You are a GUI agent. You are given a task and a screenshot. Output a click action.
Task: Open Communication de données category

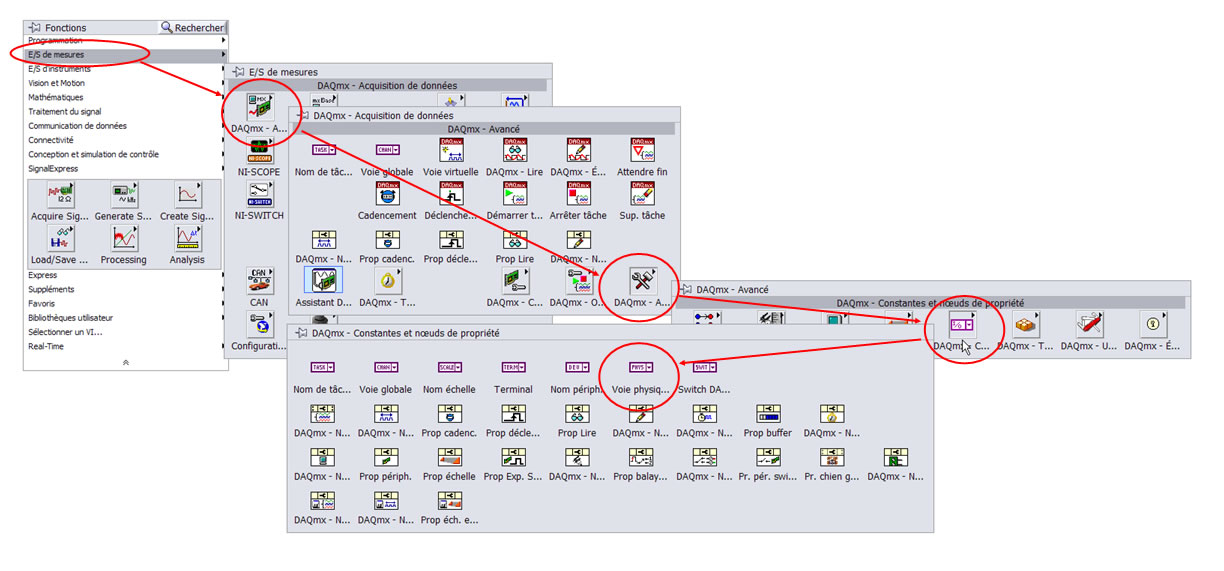pyautogui.click(x=126, y=126)
